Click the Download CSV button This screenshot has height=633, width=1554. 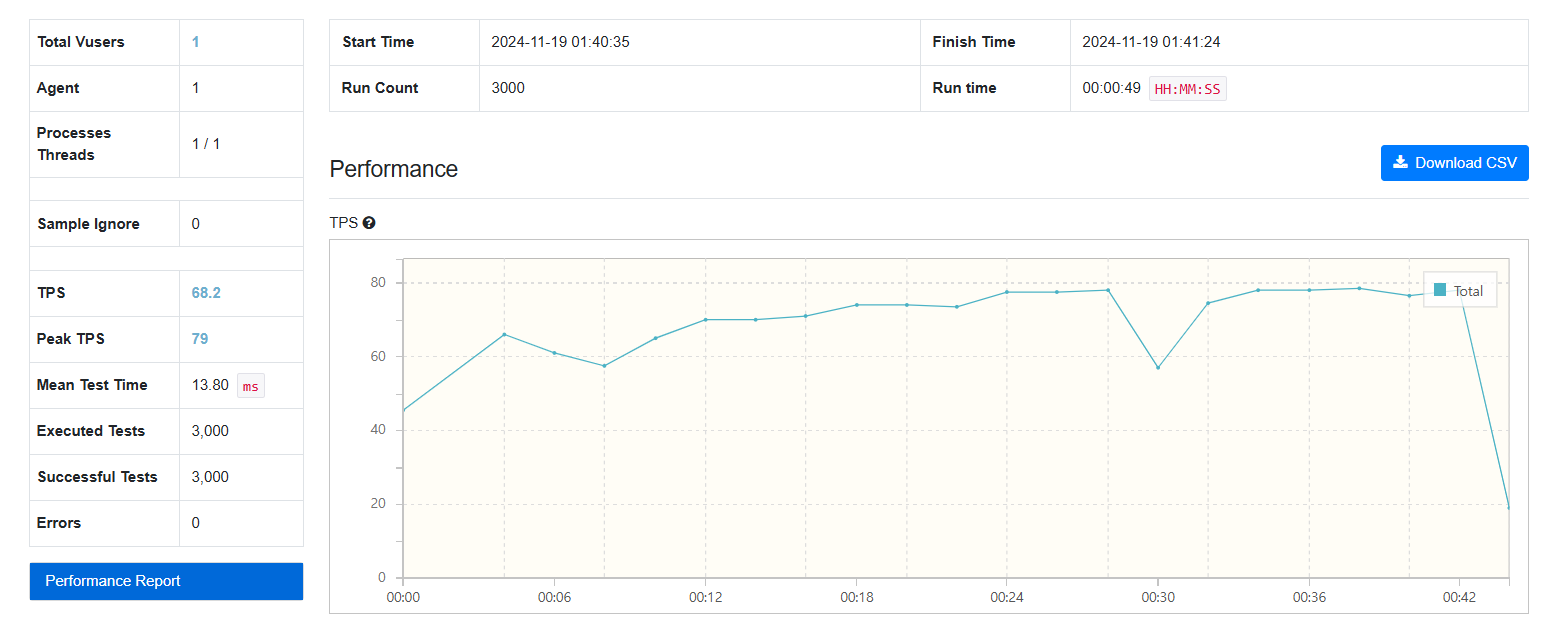tap(1454, 163)
